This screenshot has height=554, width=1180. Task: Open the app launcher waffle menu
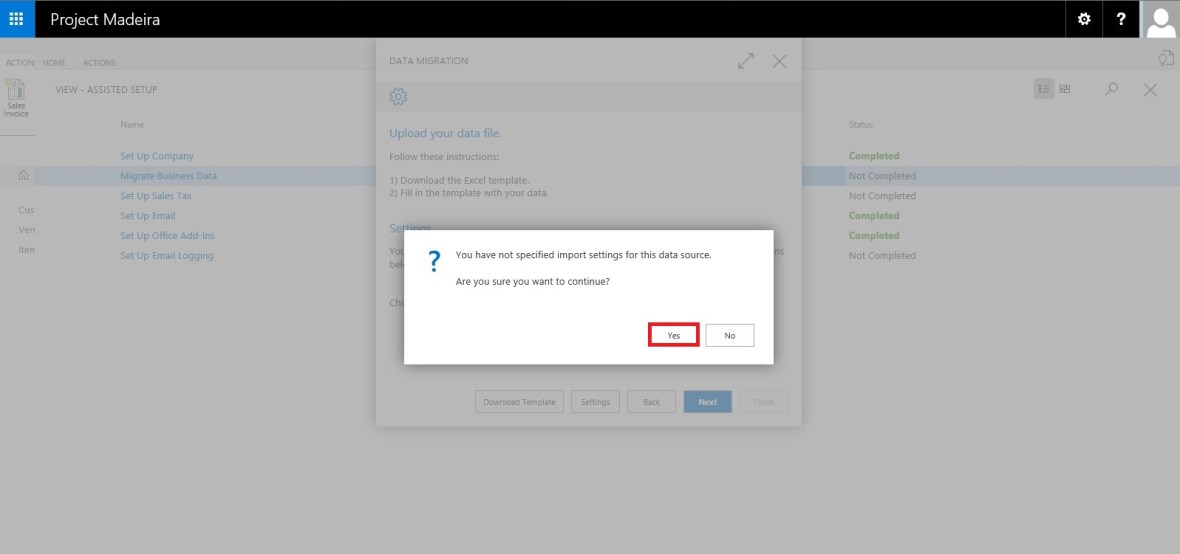tap(16, 19)
